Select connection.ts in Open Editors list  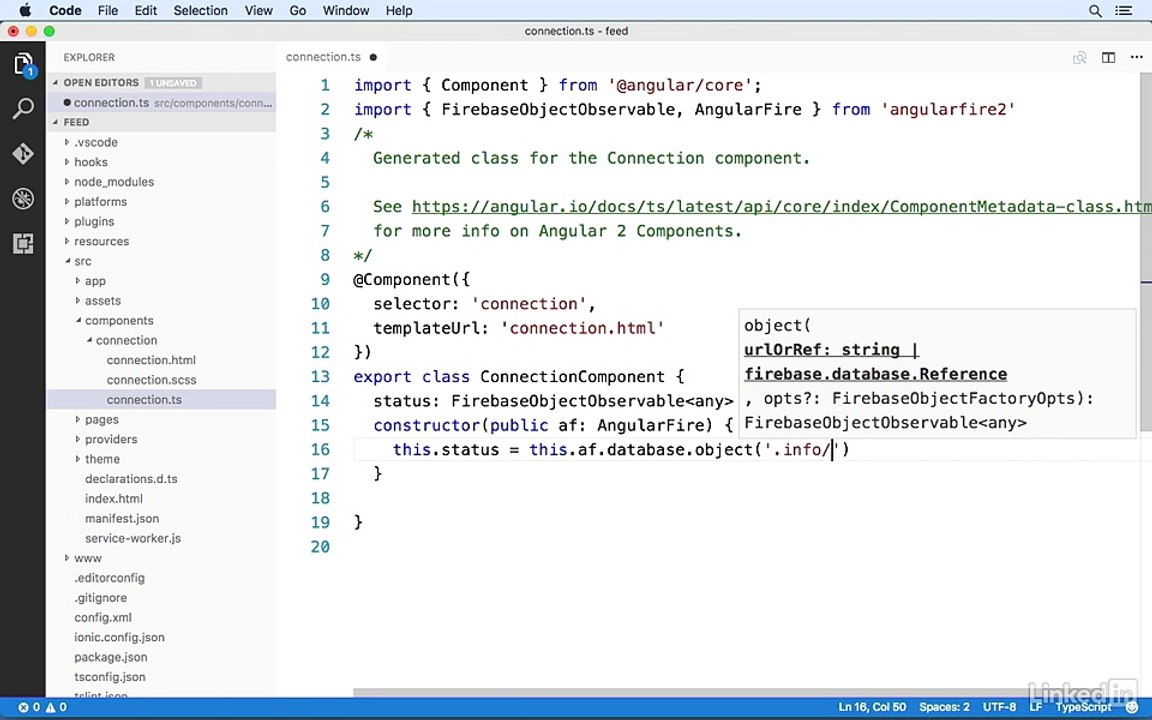161,103
